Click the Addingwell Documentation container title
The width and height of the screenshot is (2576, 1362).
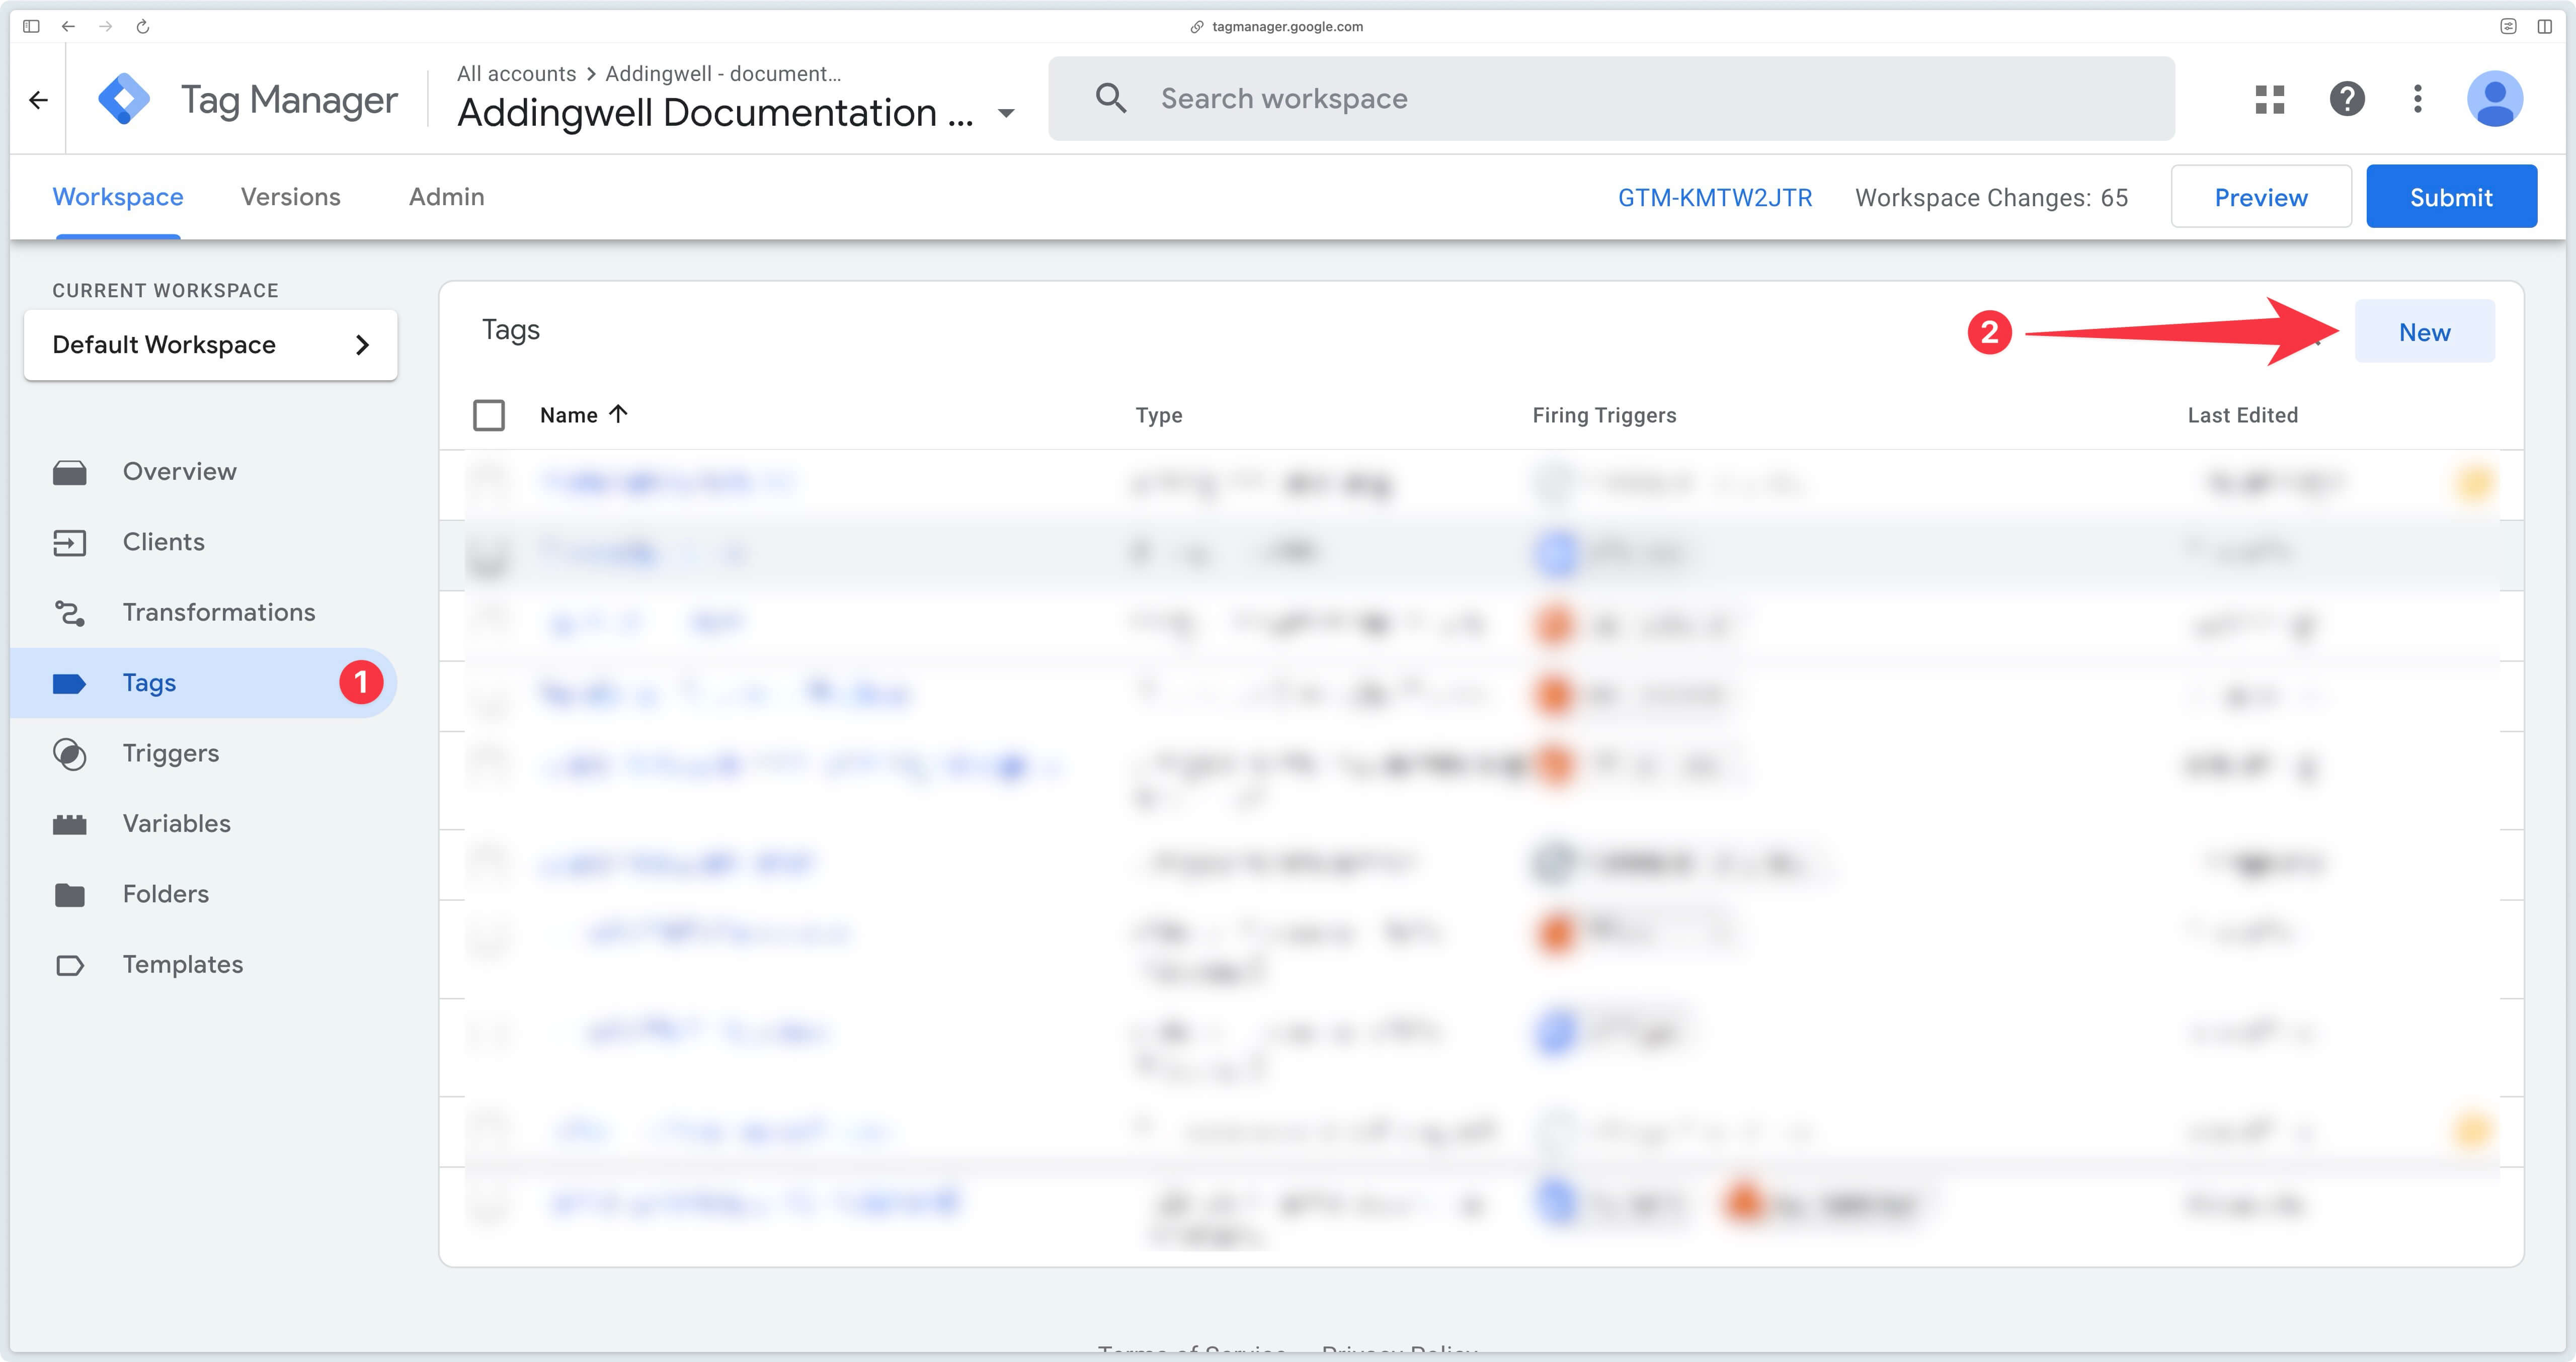[715, 113]
